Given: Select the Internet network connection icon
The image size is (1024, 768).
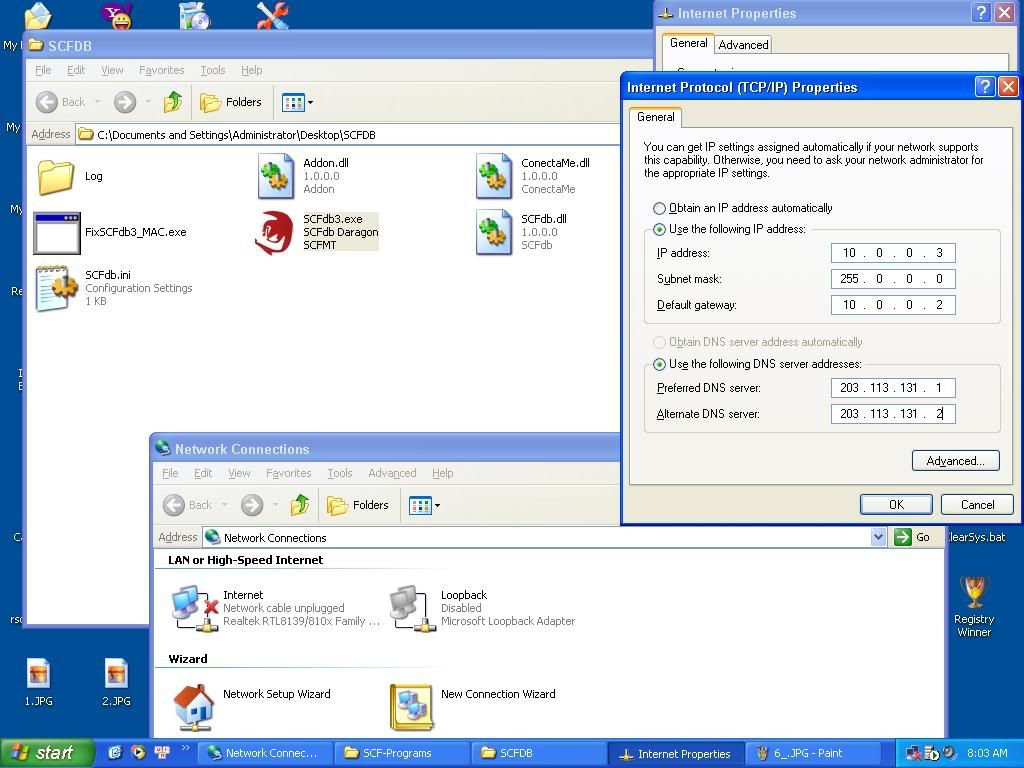Looking at the screenshot, I should 195,609.
